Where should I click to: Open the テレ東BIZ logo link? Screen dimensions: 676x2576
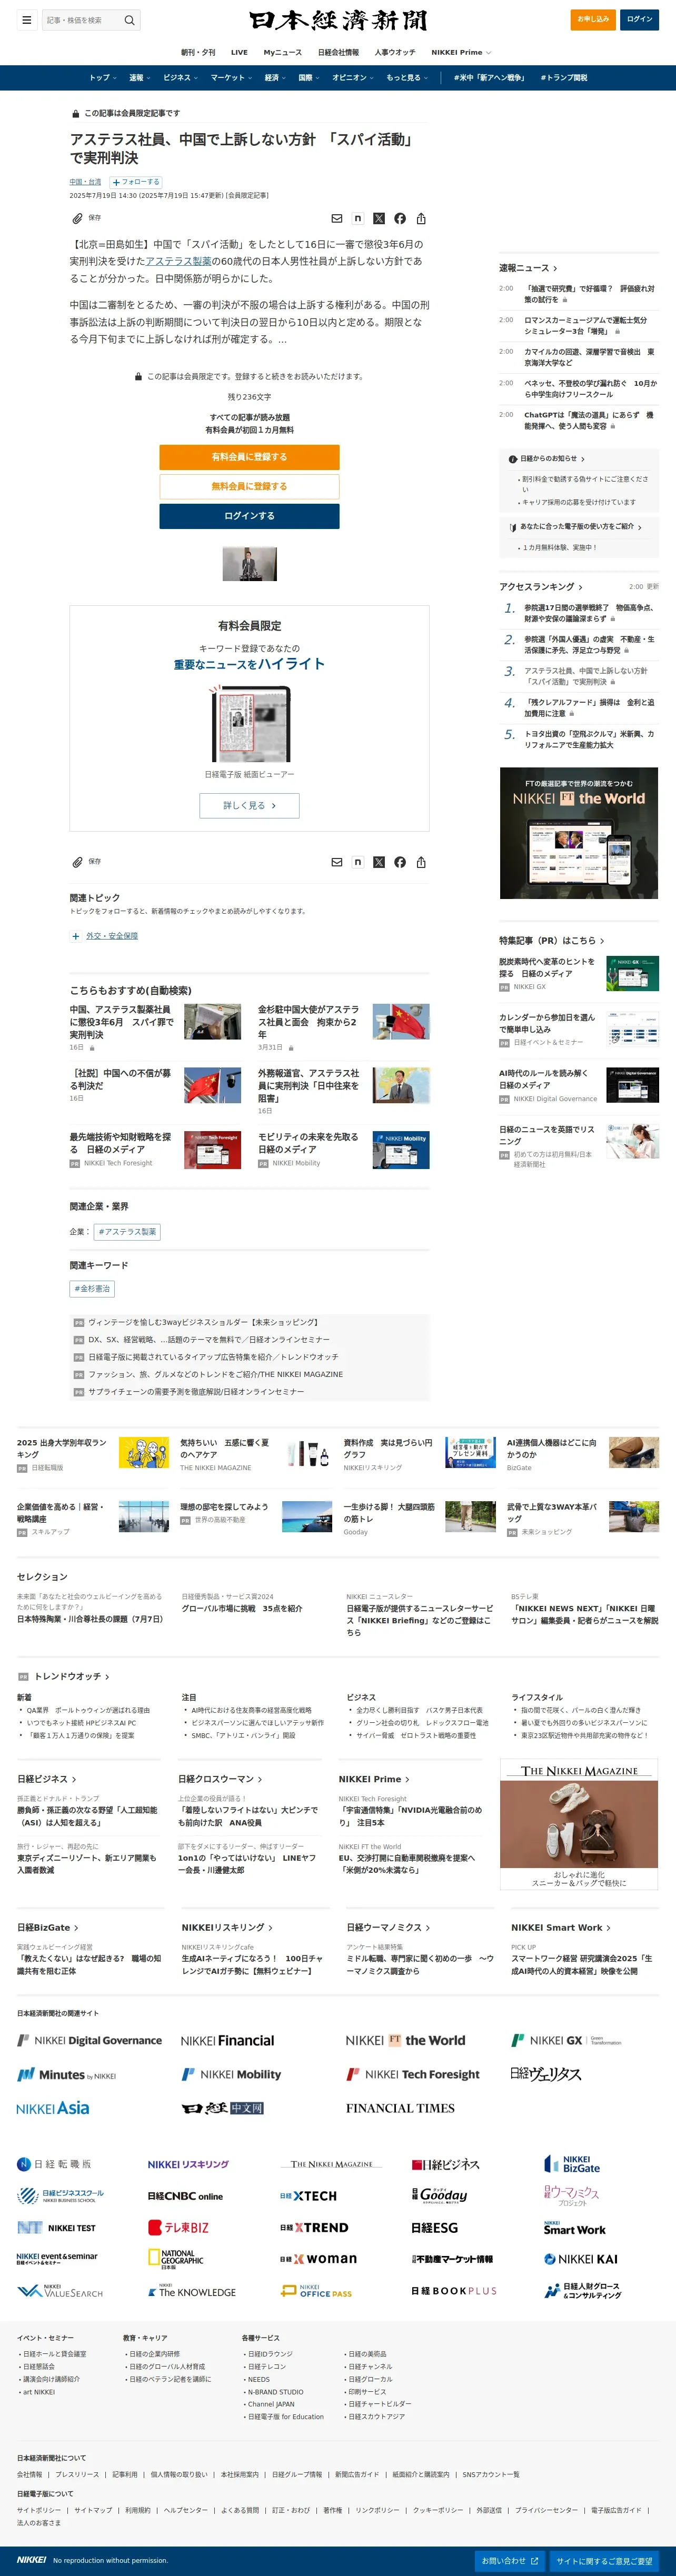coord(178,2227)
